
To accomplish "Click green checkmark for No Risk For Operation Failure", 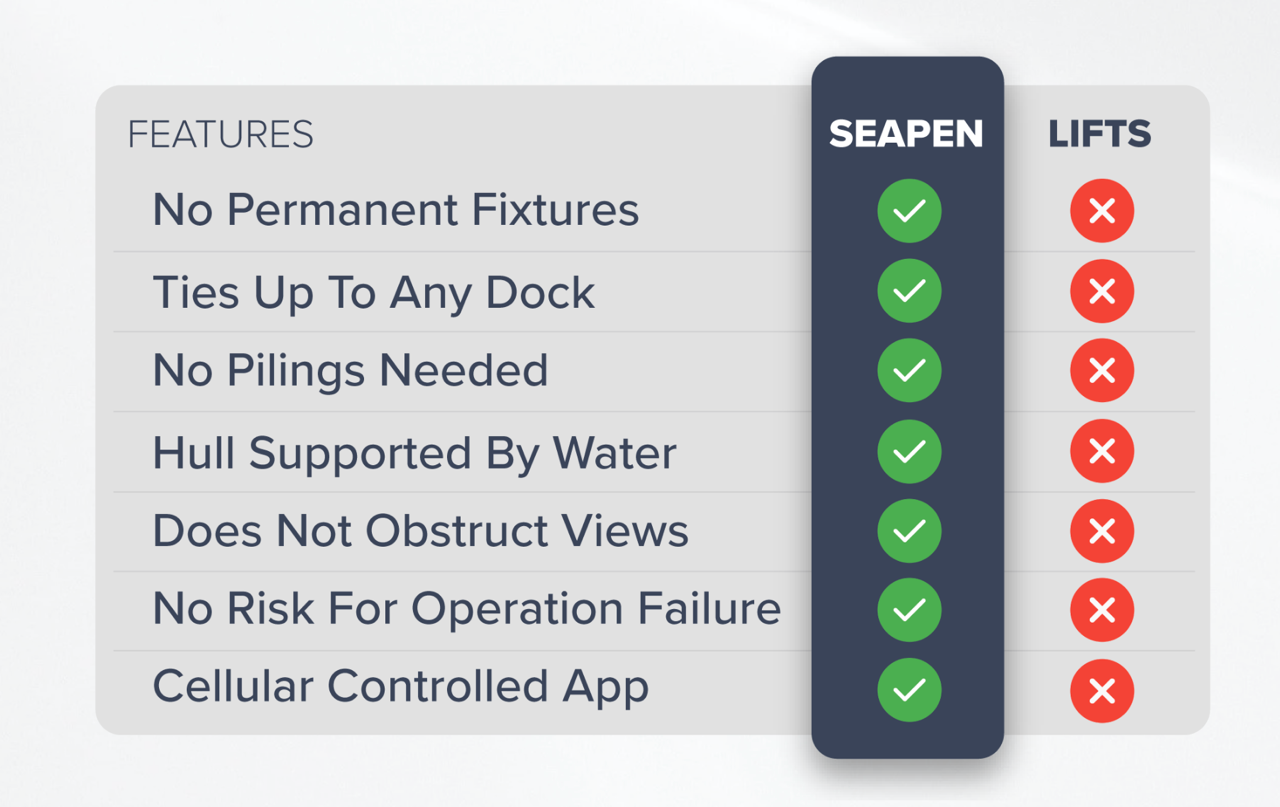I will (x=909, y=610).
